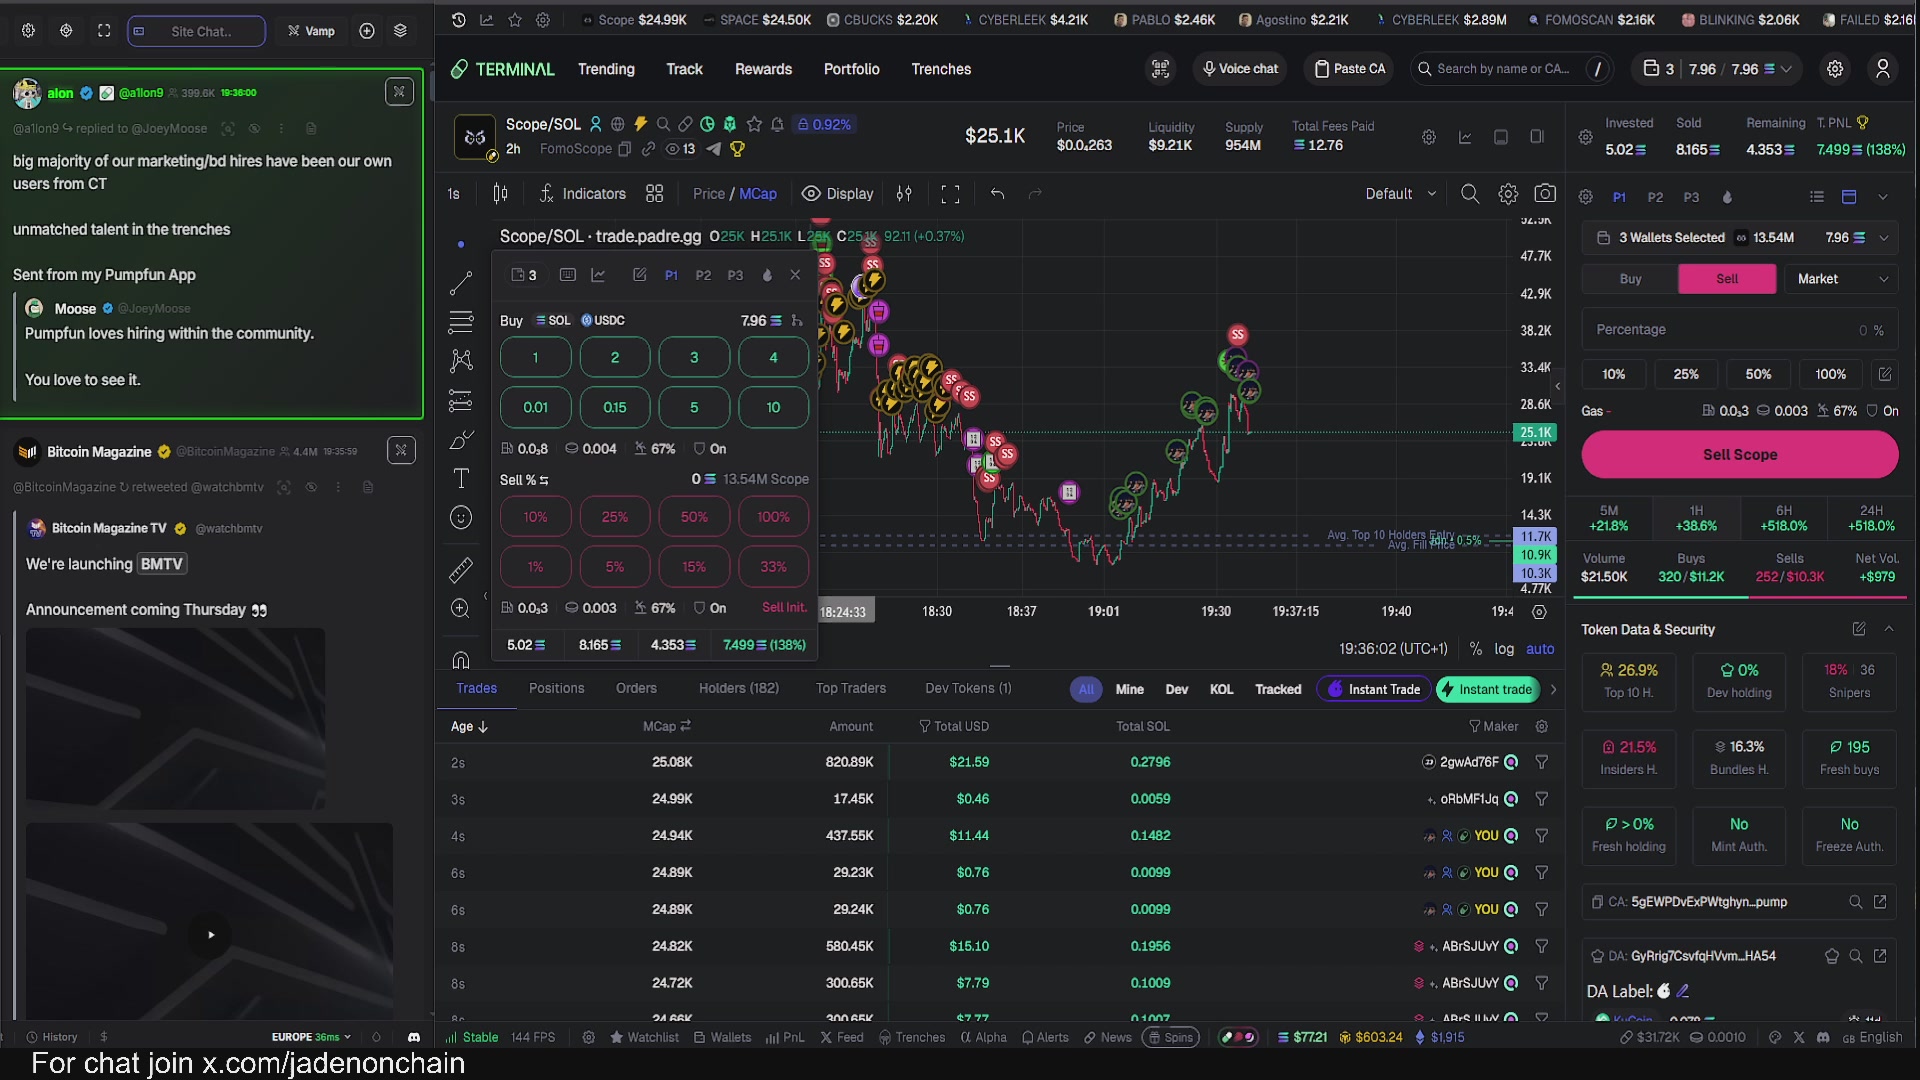Open the QR scanner icon
The width and height of the screenshot is (1920, 1080).
[1160, 69]
